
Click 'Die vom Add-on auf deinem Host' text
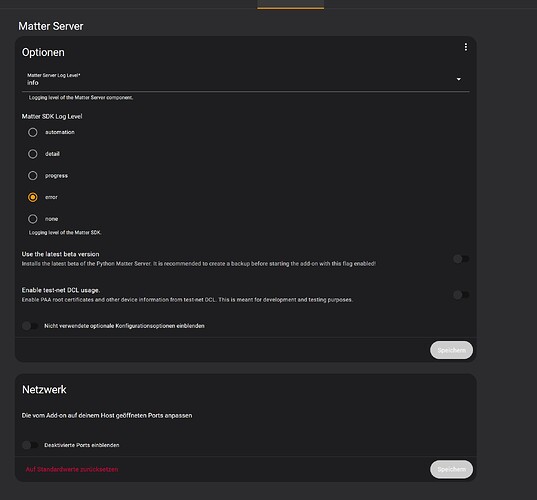(x=107, y=415)
